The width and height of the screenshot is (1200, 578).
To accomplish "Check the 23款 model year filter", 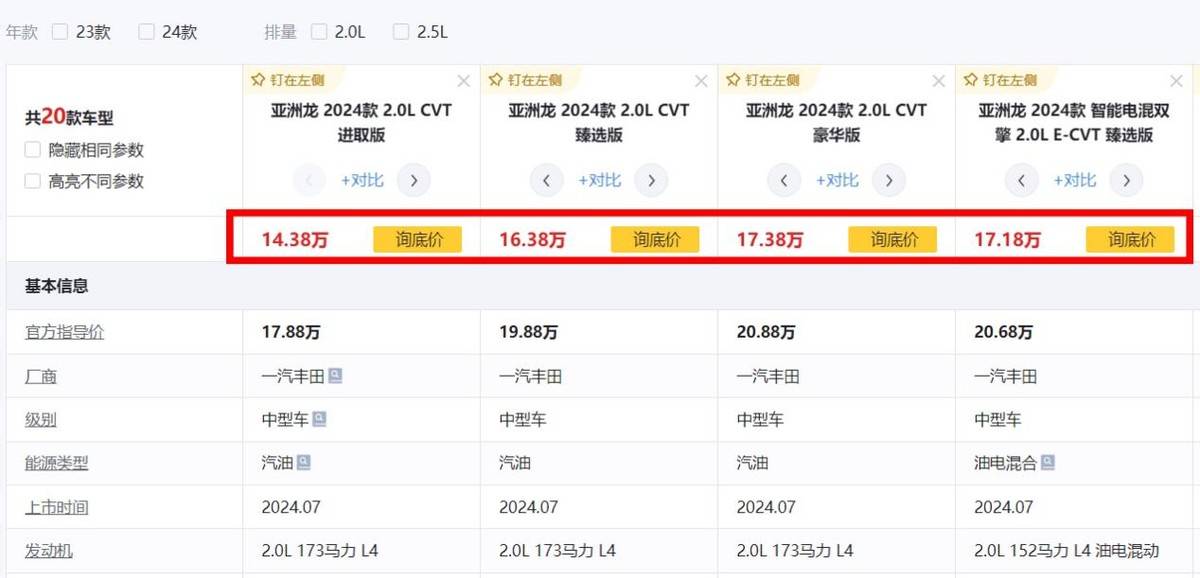I will (60, 32).
